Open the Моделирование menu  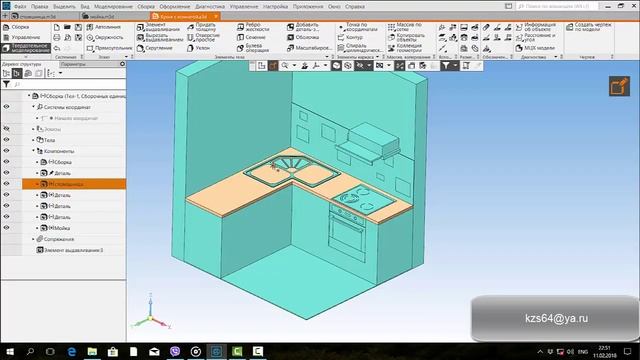[x=113, y=7]
